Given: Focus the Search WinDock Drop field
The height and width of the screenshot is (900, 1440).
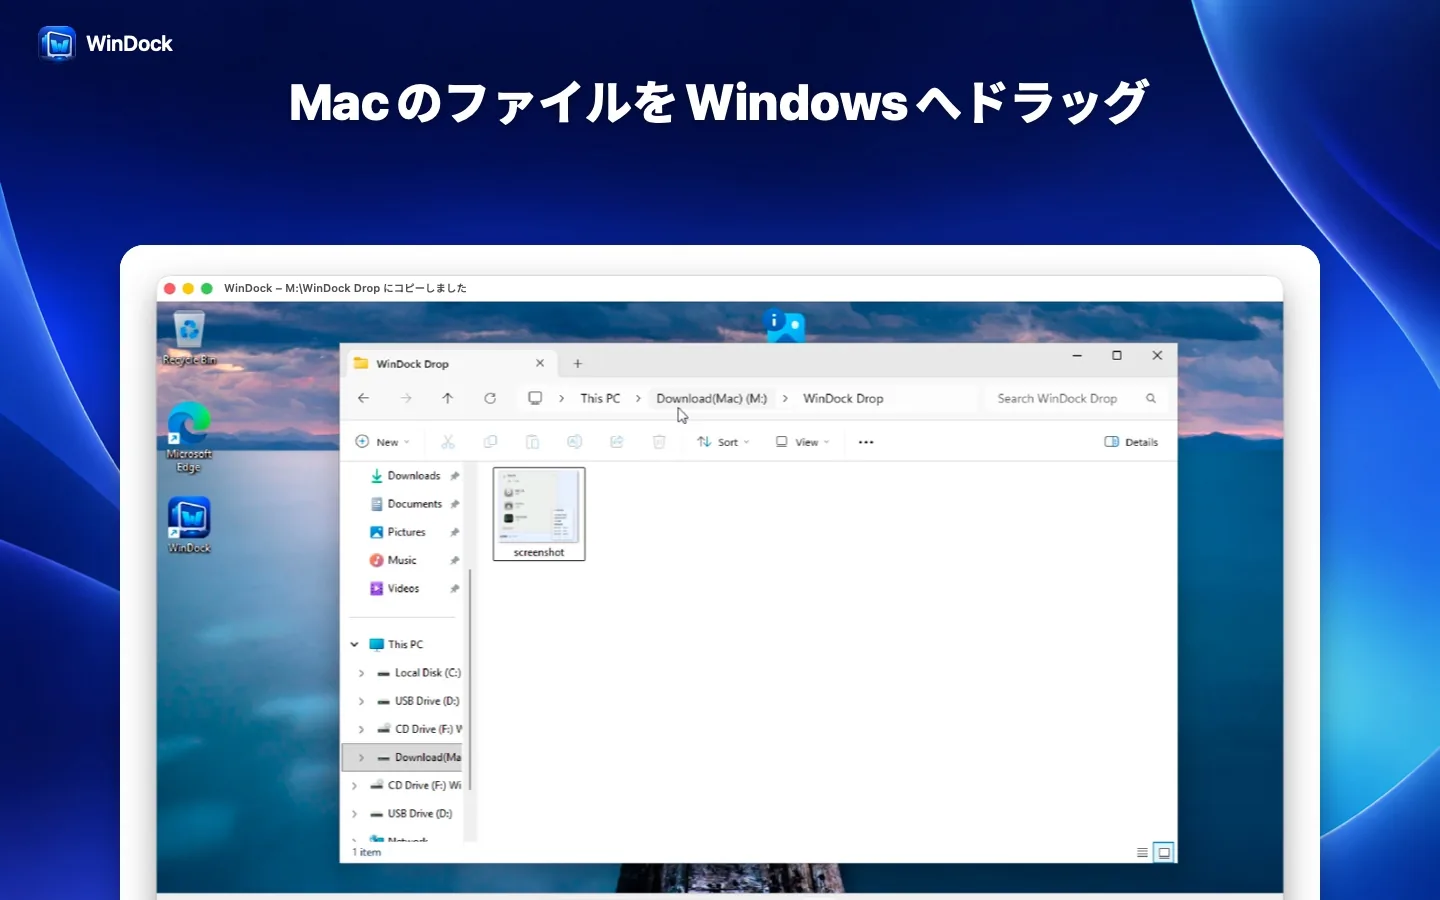Looking at the screenshot, I should point(1076,398).
